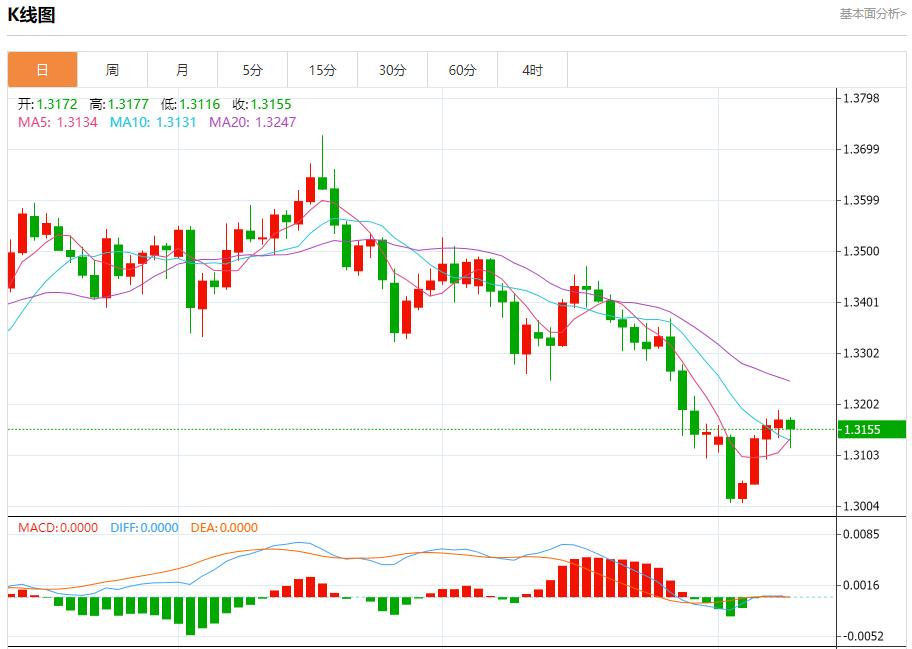Click the DIFF indicator label
The image size is (912, 649).
pyautogui.click(x=144, y=527)
